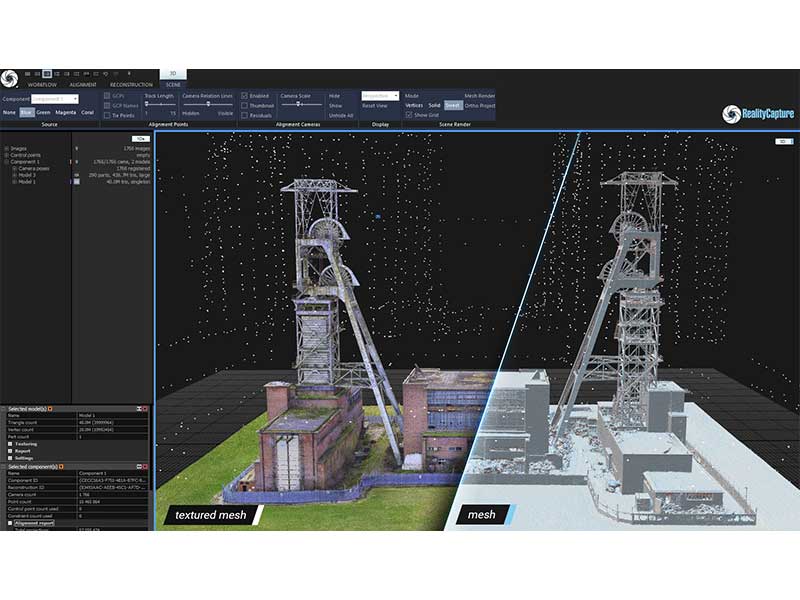Click the Model 1 color swatch in tree

coord(77,182)
